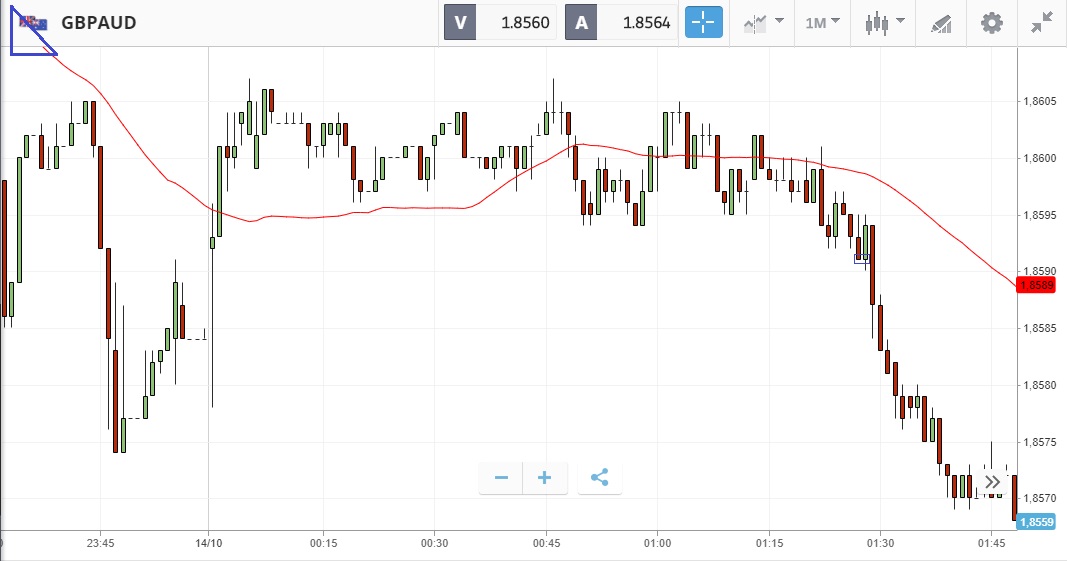Screen dimensions: 1067x561
Task: Expand the candlestick chart type dropdown
Action: click(x=884, y=22)
